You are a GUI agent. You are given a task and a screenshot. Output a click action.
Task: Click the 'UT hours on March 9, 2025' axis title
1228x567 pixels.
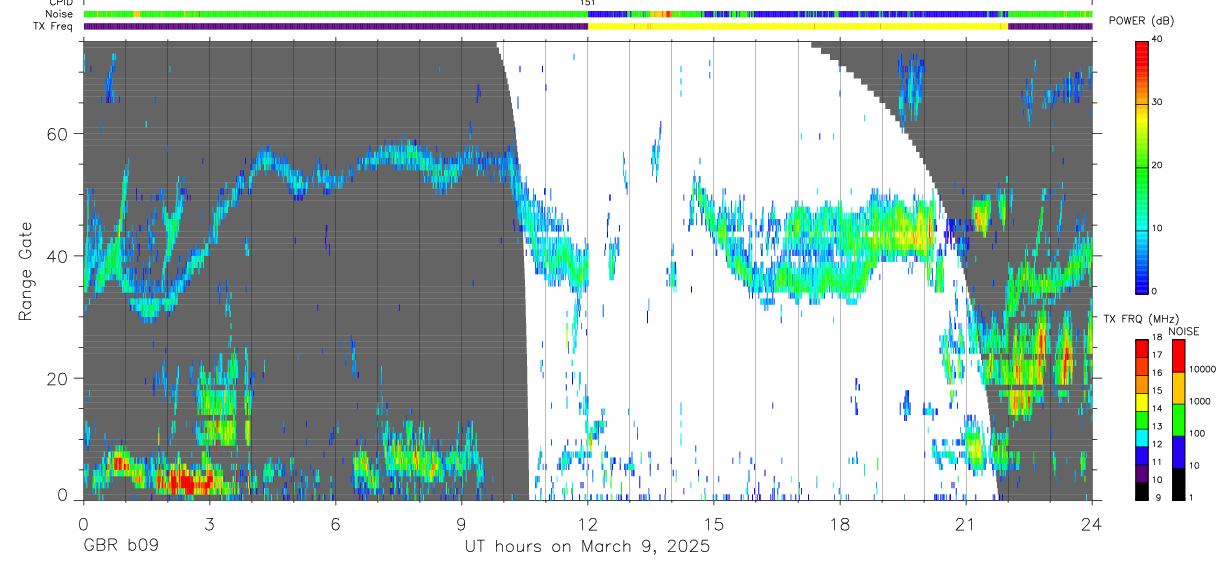point(587,547)
